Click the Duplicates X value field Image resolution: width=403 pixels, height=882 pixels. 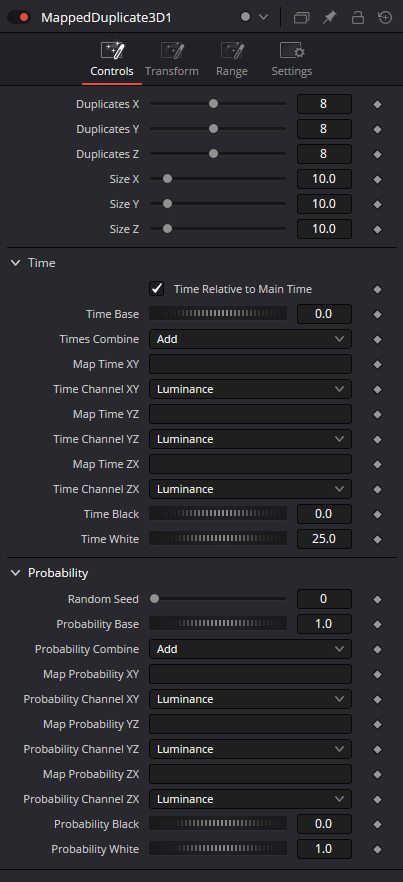click(324, 104)
